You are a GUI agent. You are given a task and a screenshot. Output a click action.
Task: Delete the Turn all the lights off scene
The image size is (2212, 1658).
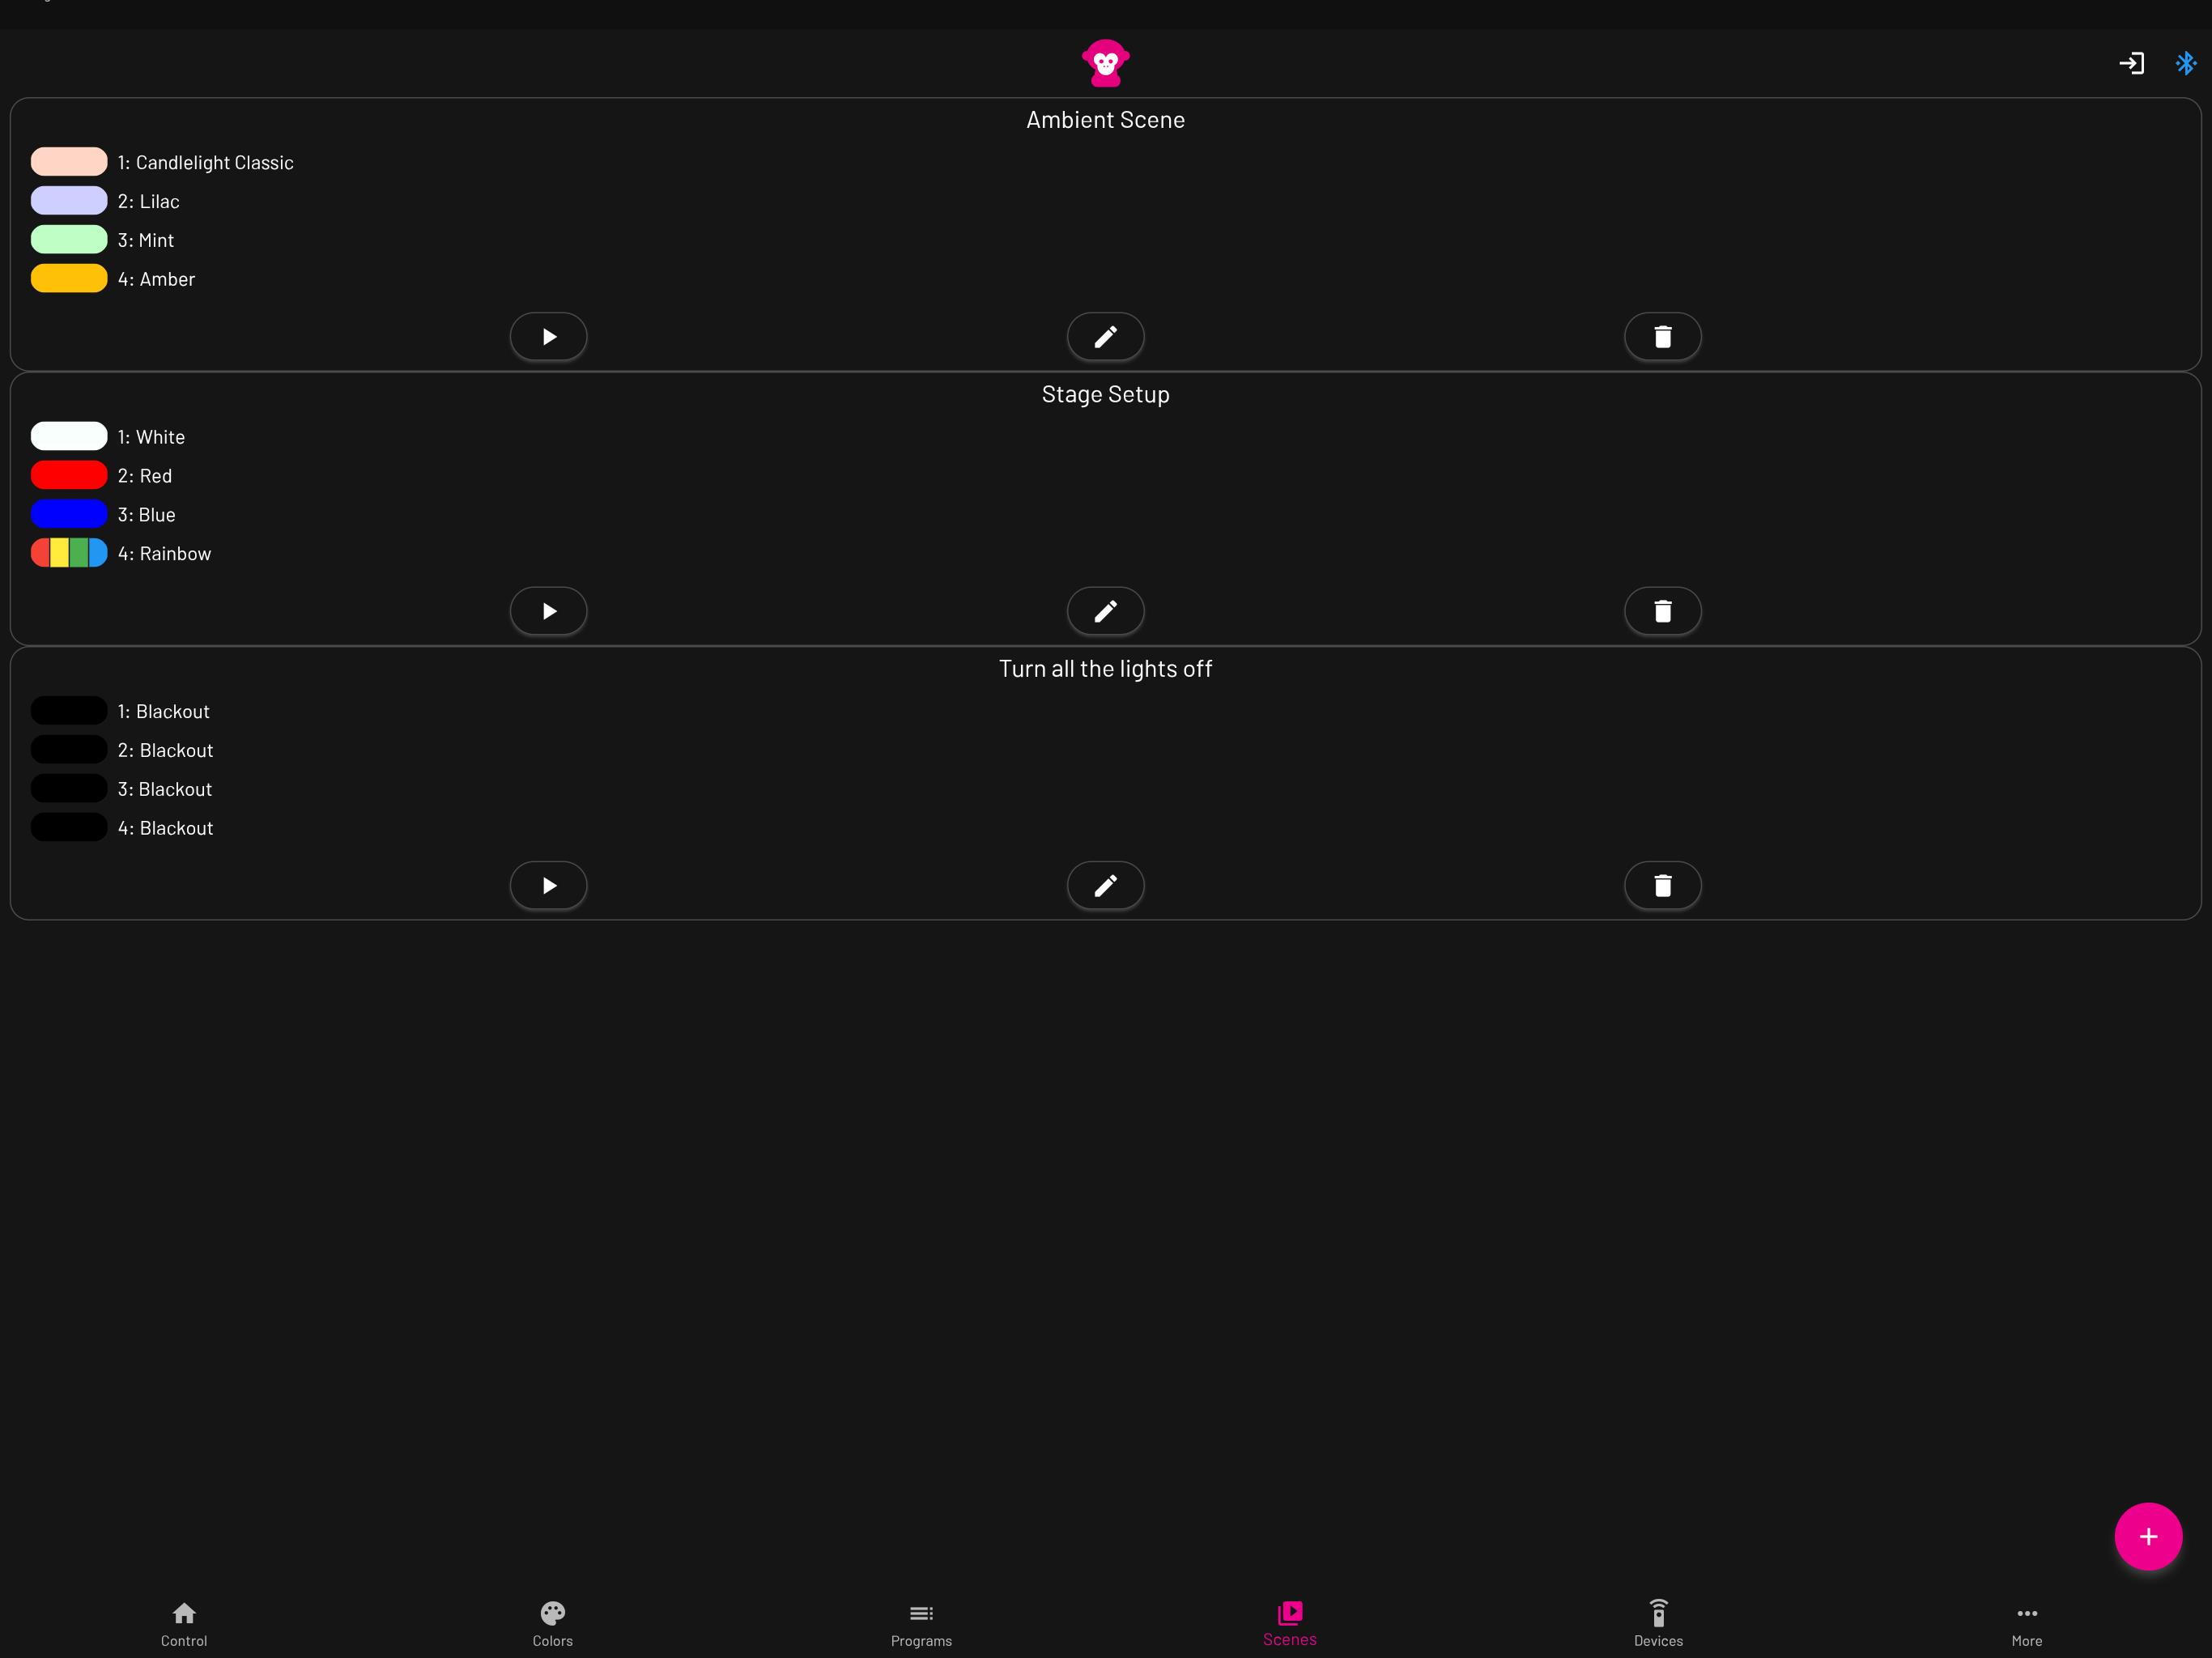[1661, 885]
